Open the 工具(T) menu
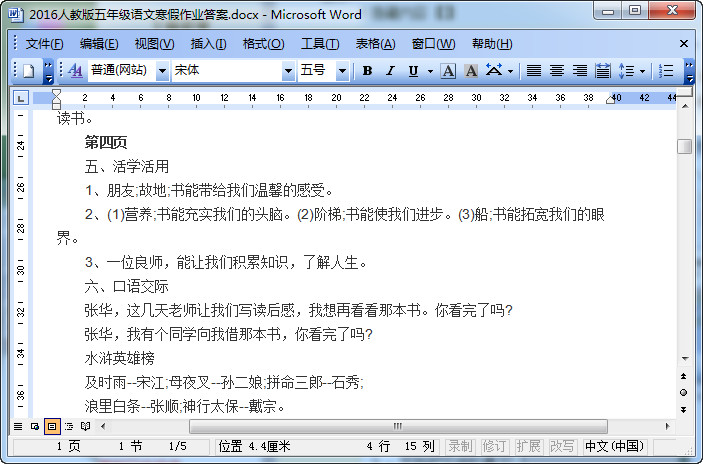This screenshot has height=464, width=703. pyautogui.click(x=320, y=44)
